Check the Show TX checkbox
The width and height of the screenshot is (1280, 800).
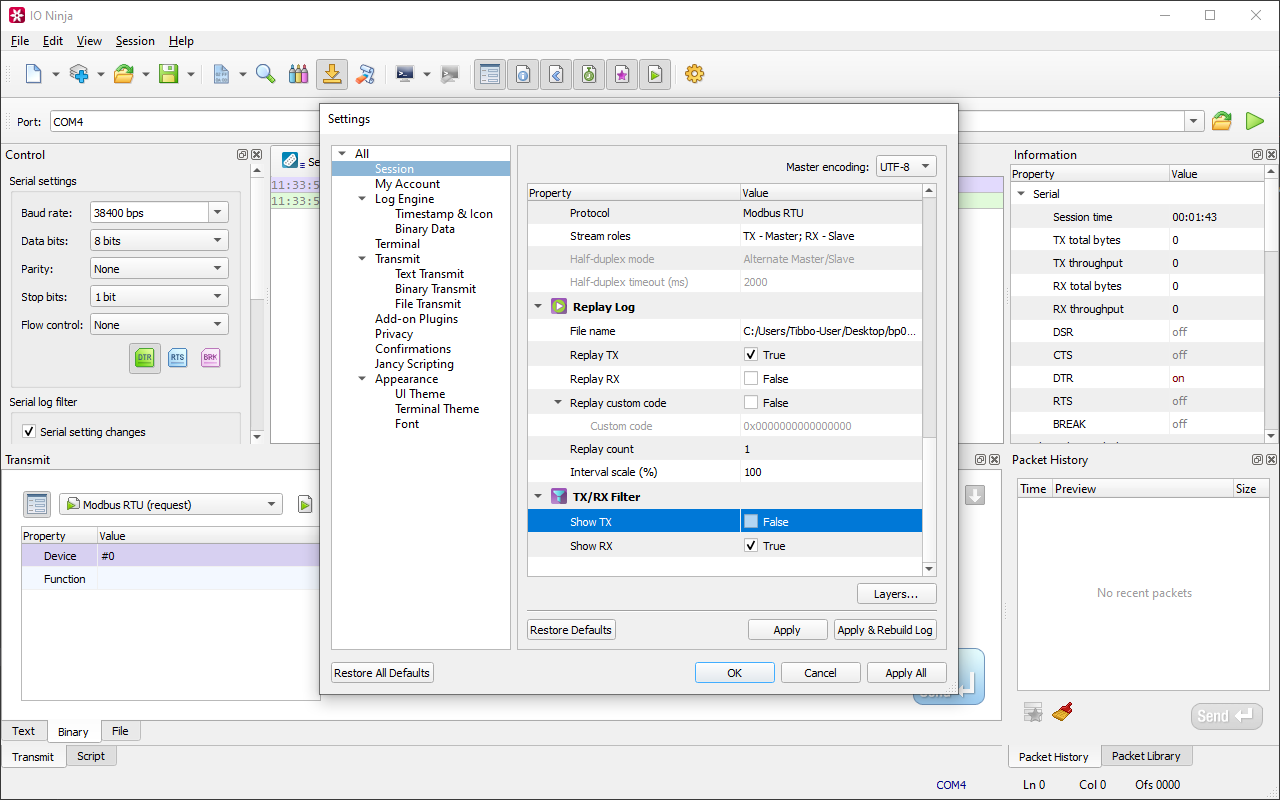tap(751, 521)
